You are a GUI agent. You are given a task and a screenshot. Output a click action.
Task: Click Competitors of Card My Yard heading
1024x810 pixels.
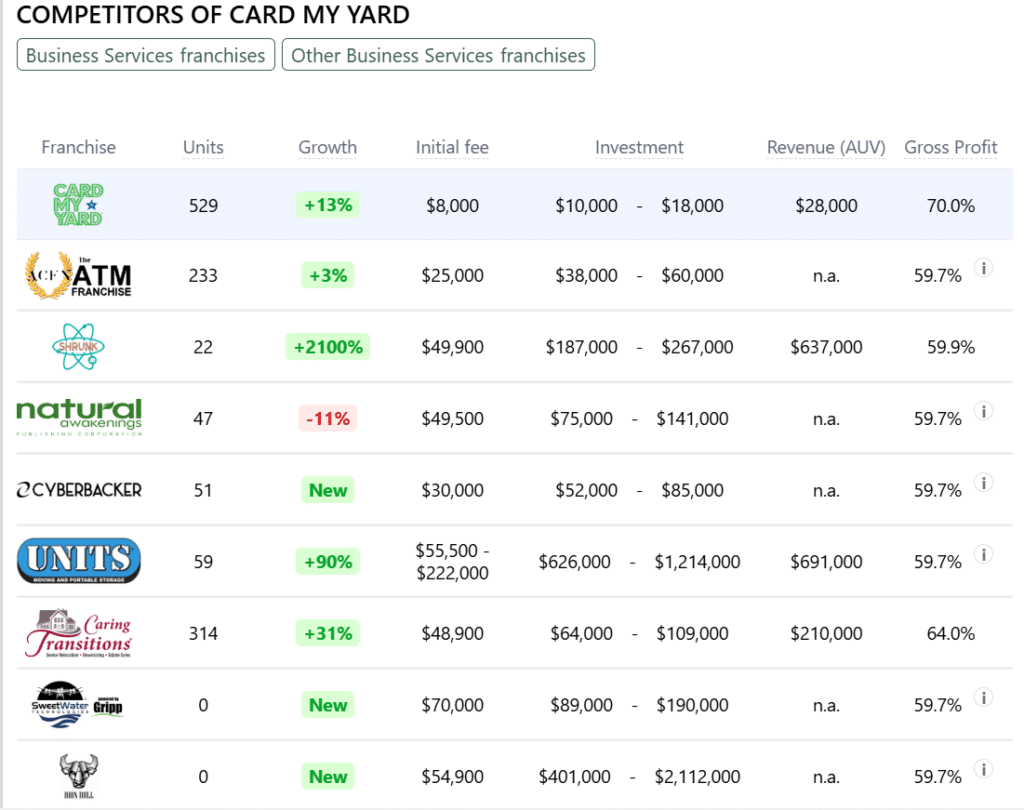213,14
